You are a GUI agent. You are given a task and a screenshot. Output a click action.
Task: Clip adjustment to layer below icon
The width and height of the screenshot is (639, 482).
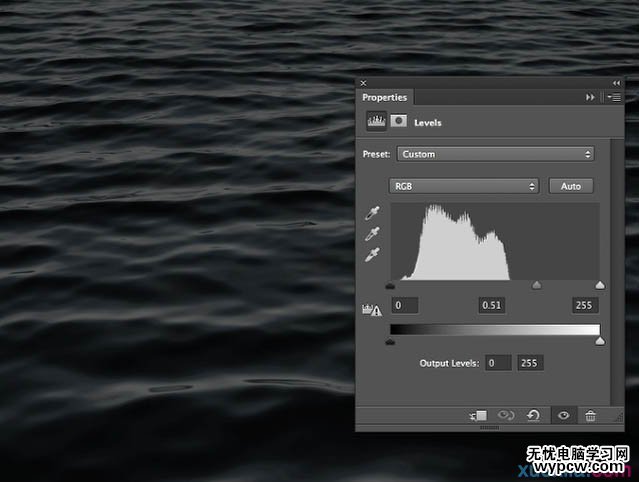(x=478, y=416)
